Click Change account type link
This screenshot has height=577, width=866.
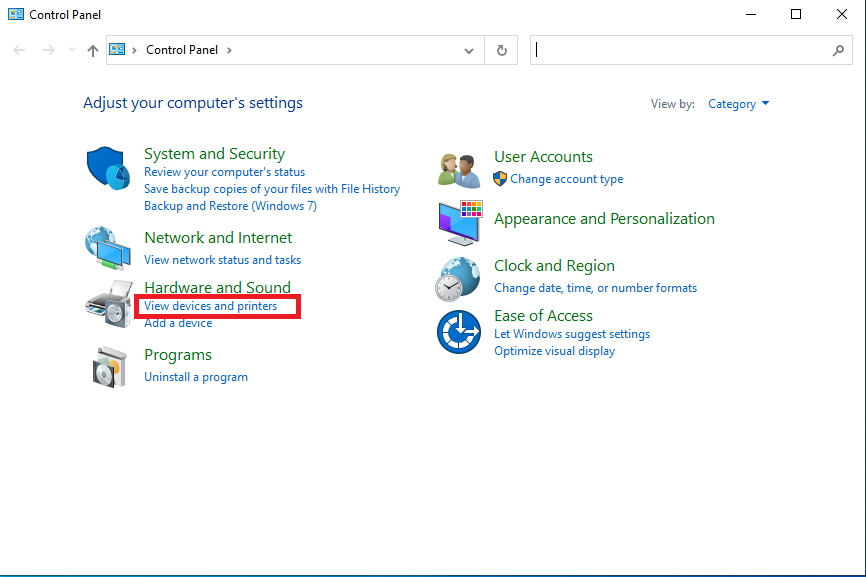[x=566, y=179]
